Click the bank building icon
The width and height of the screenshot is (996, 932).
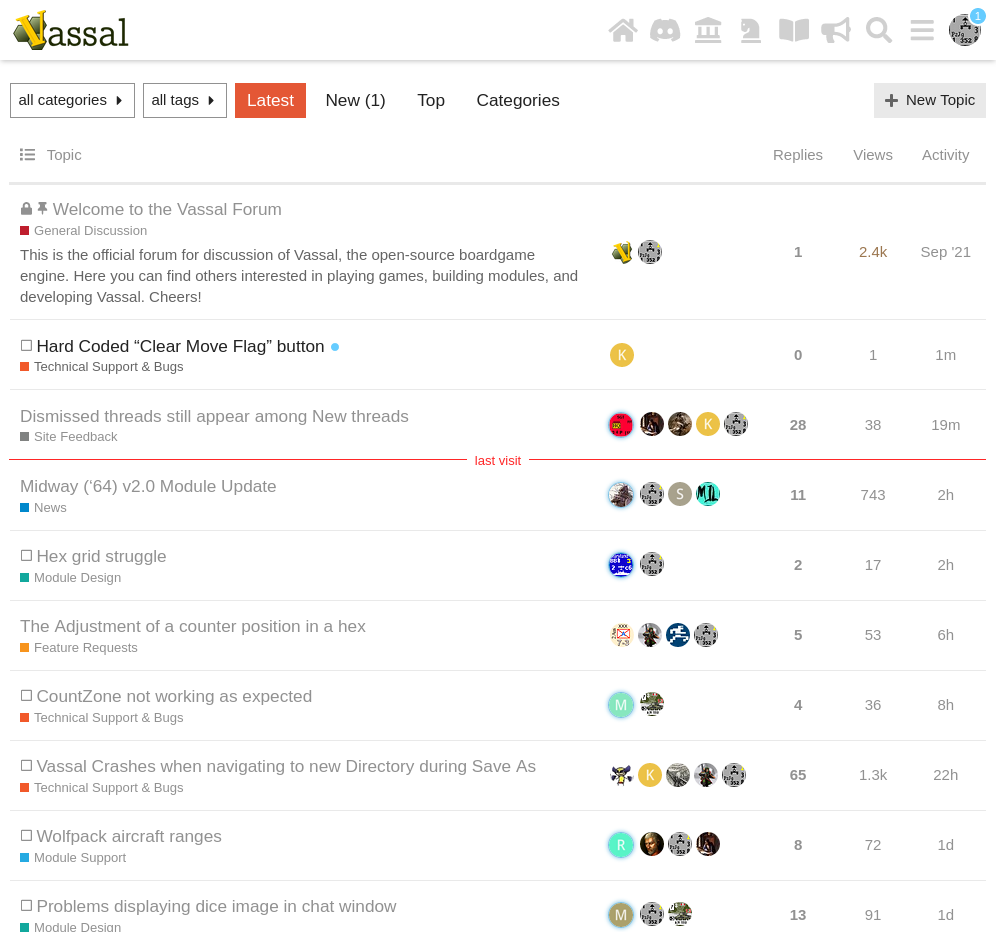coord(708,30)
